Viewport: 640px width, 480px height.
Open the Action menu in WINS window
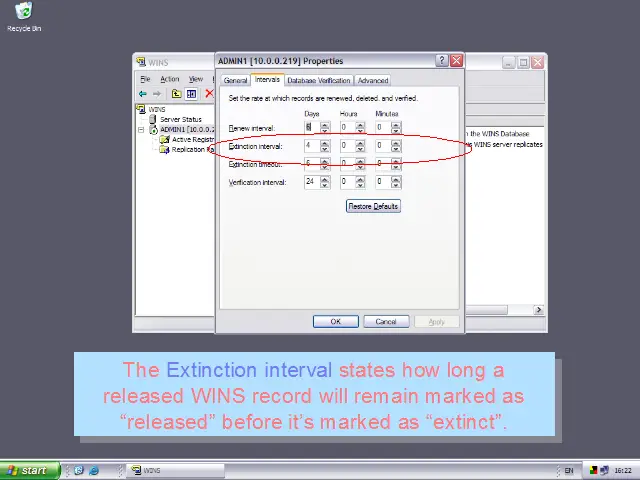[x=170, y=79]
